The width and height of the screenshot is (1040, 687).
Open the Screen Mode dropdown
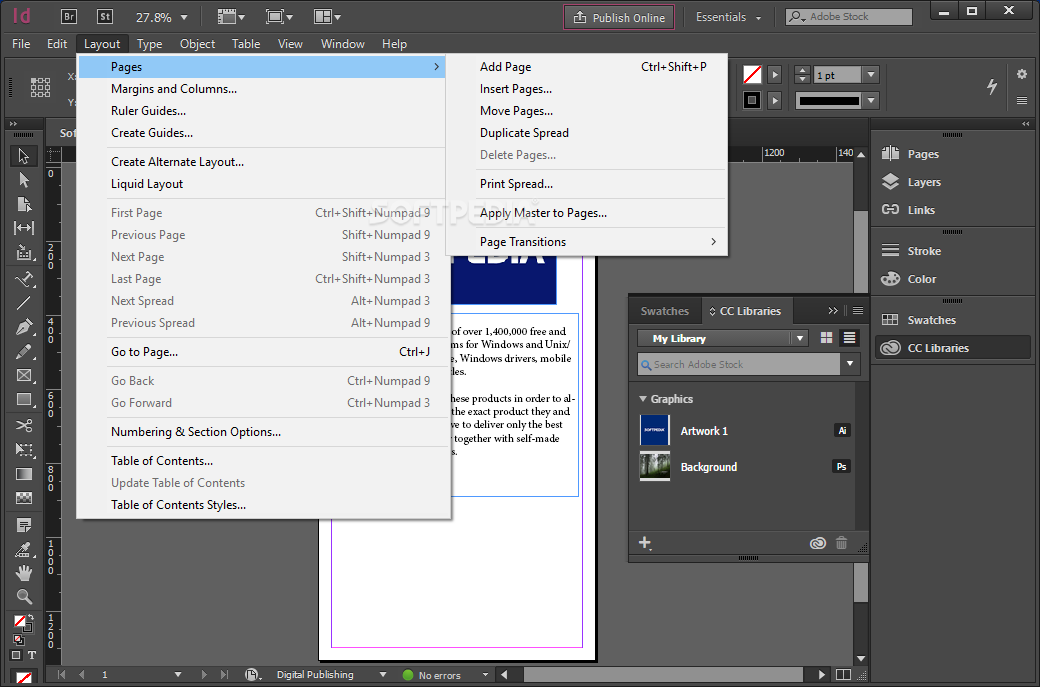tap(279, 17)
